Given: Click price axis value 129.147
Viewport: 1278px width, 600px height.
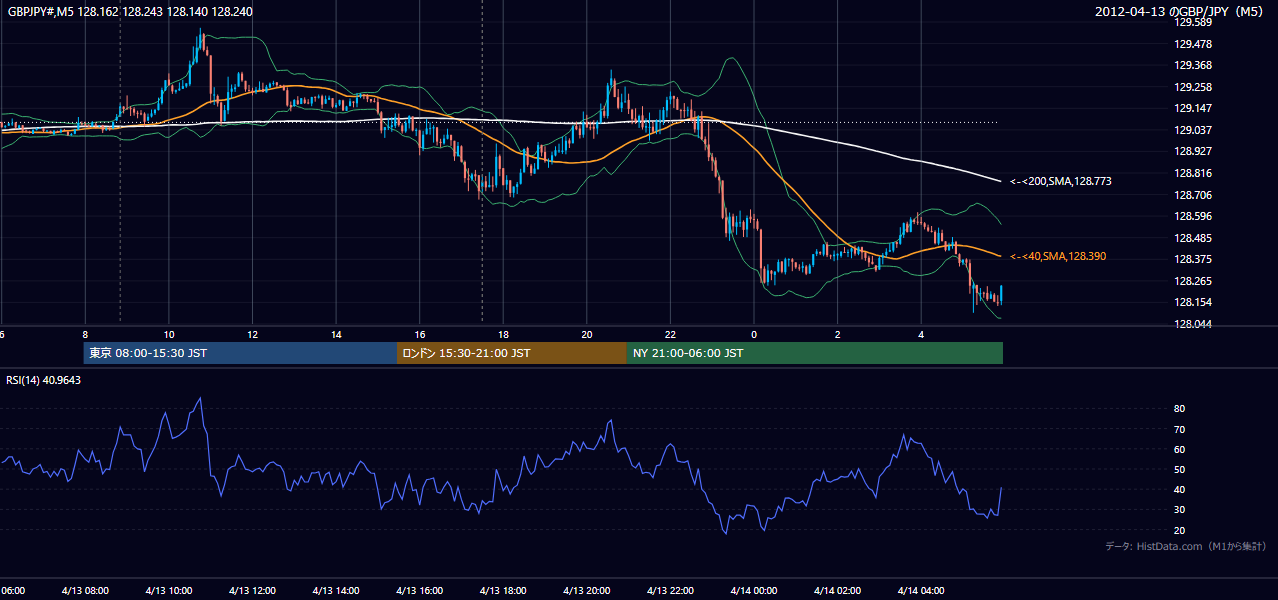Looking at the screenshot, I should pyautogui.click(x=1193, y=108).
